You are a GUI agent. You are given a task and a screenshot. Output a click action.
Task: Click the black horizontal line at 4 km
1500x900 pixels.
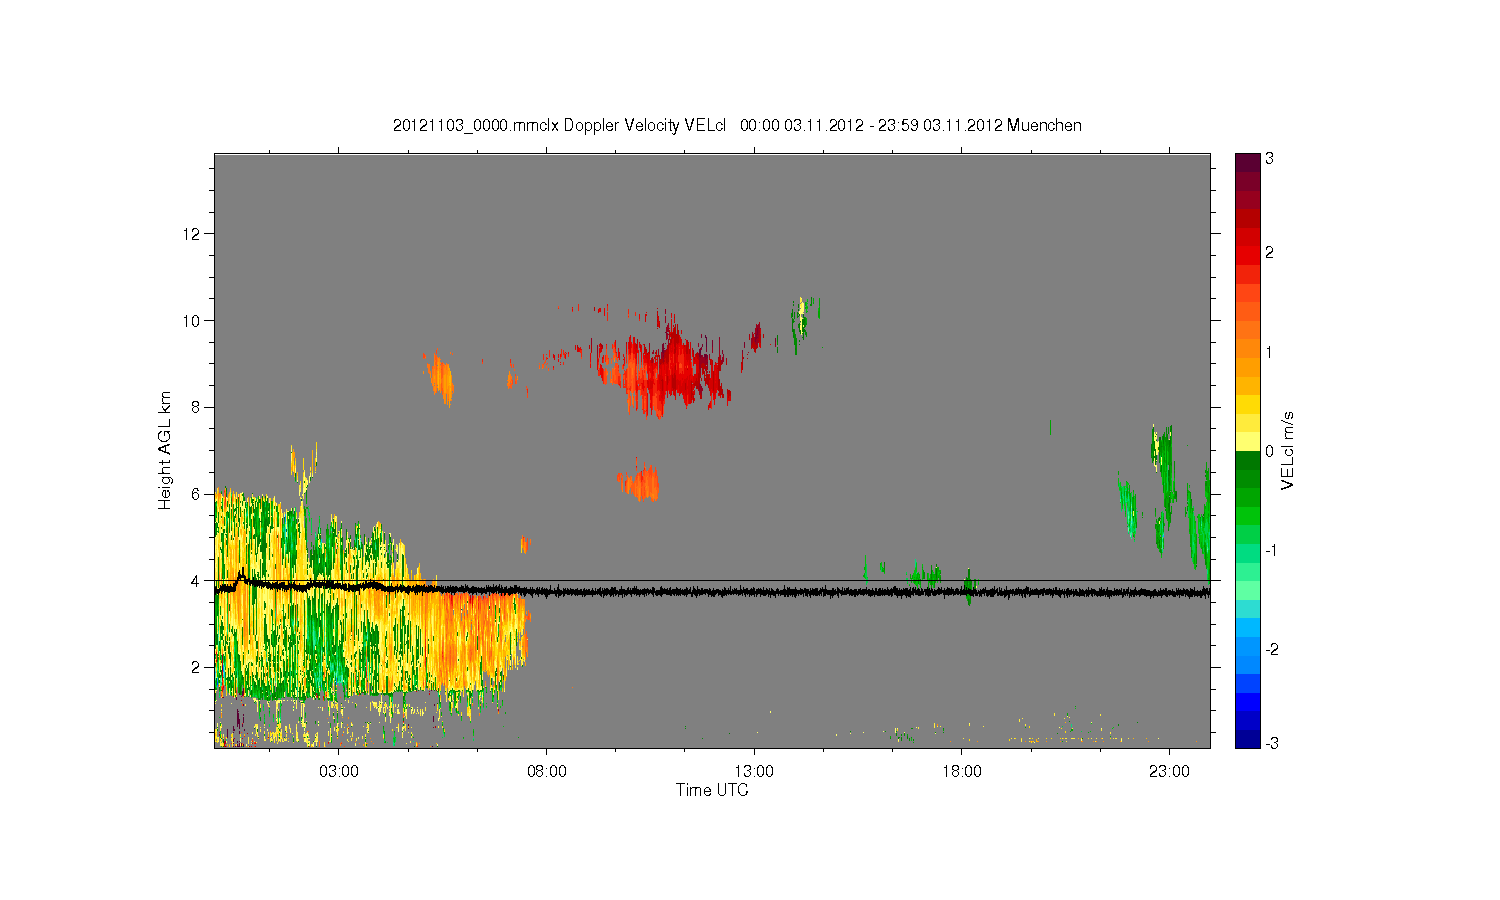712,580
